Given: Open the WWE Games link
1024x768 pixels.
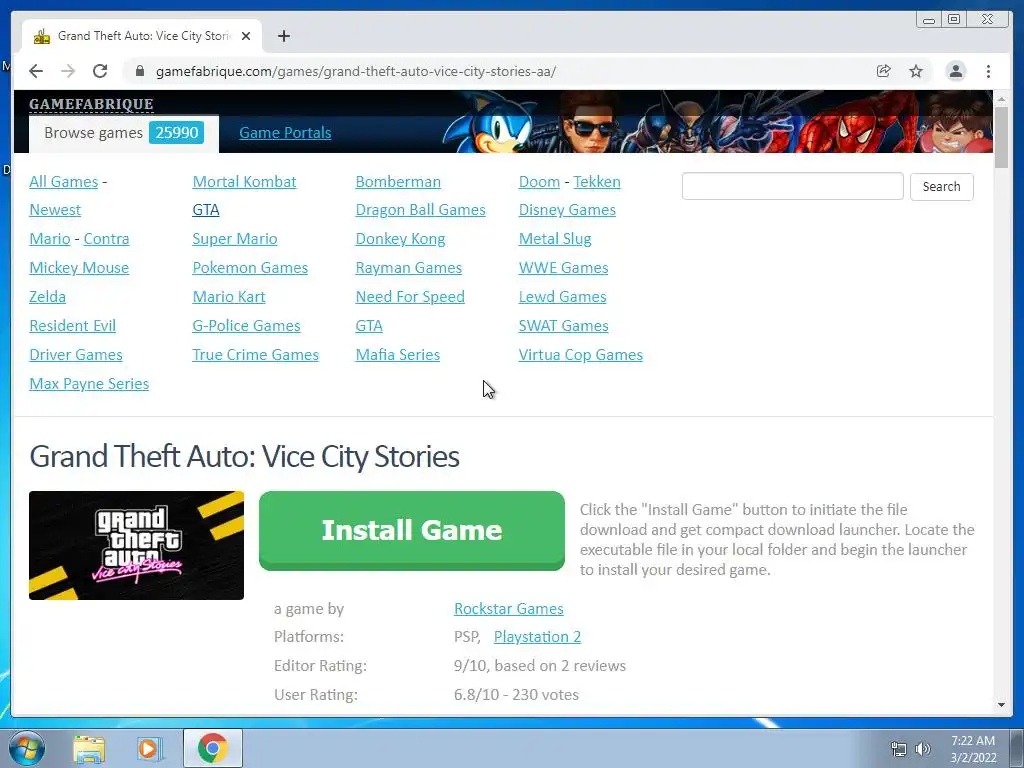Looking at the screenshot, I should (x=564, y=268).
